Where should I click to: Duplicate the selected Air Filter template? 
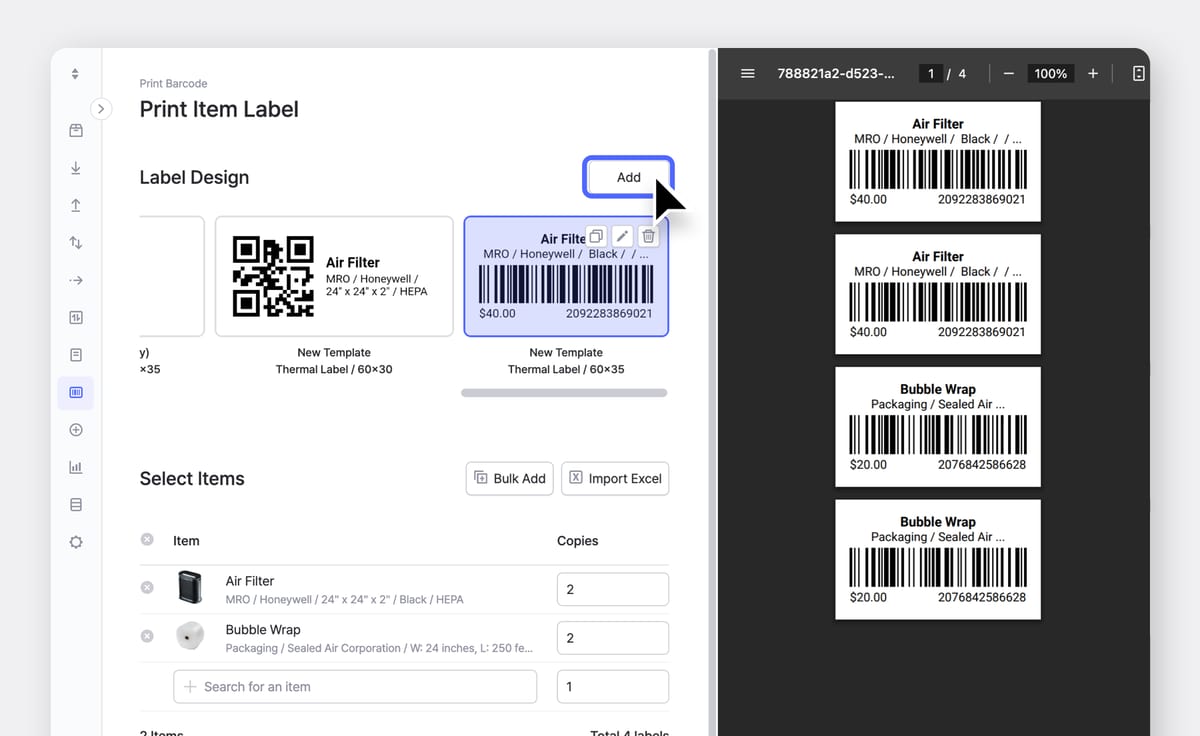[x=596, y=236]
